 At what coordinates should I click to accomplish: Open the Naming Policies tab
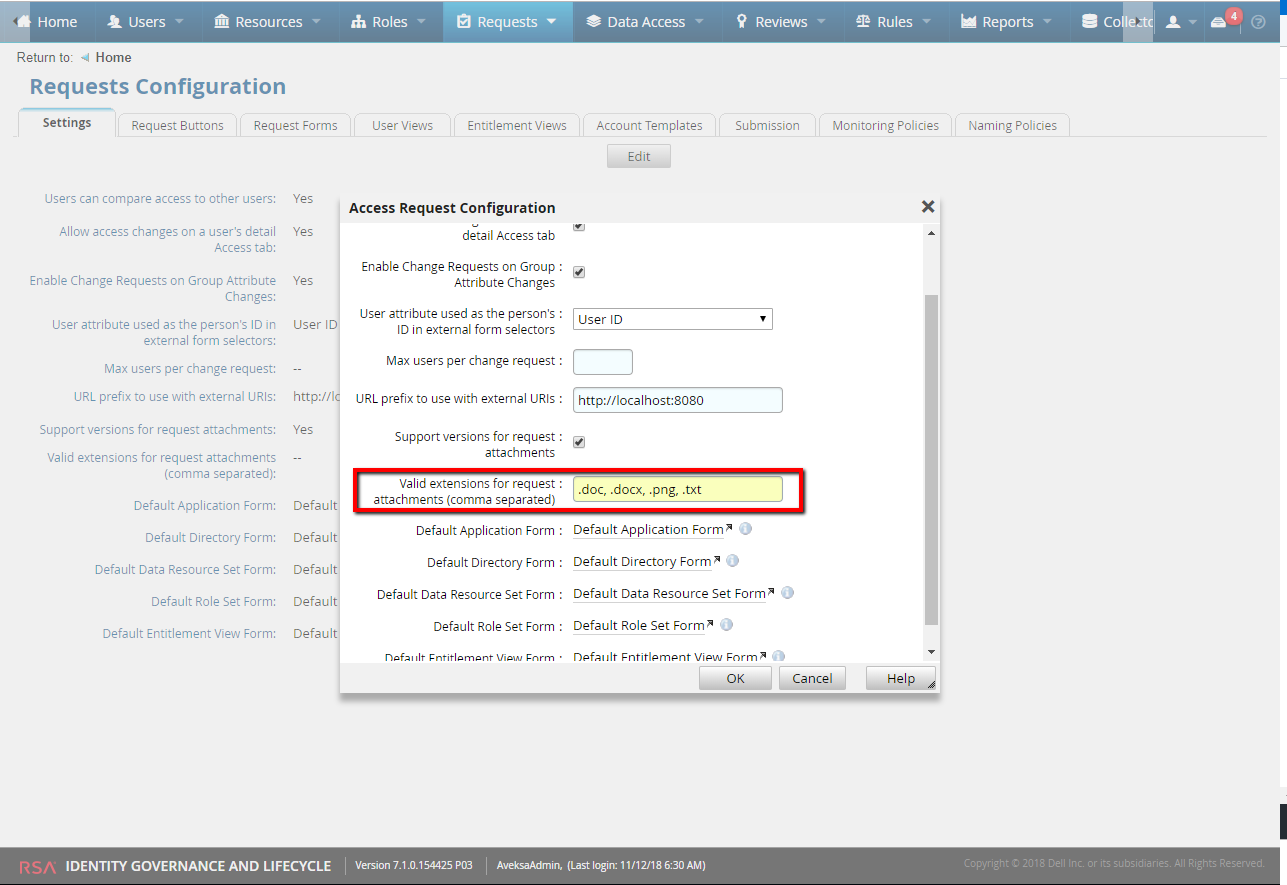coord(1012,124)
